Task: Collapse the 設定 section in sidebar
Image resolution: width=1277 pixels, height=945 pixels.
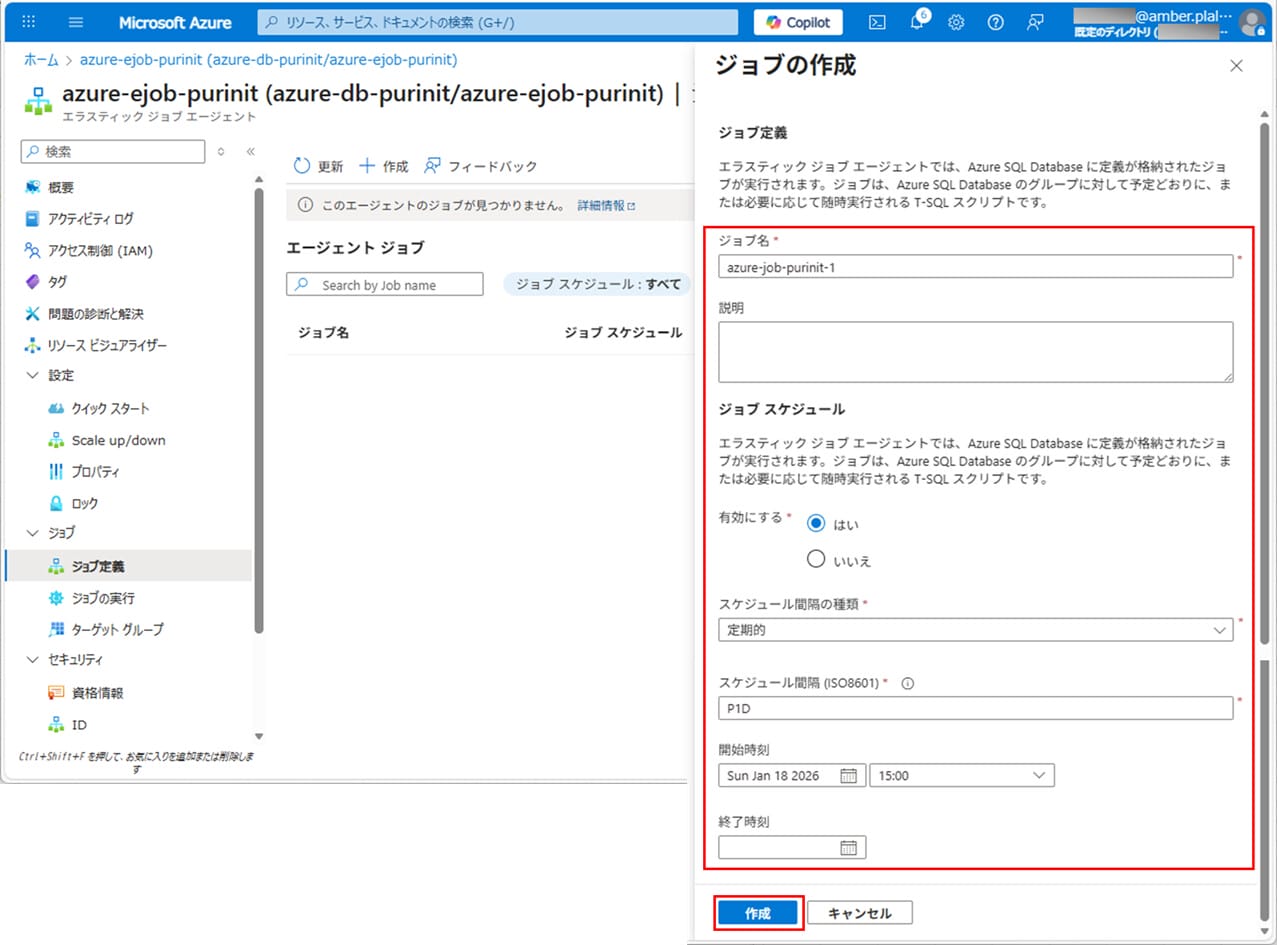Action: pyautogui.click(x=32, y=376)
